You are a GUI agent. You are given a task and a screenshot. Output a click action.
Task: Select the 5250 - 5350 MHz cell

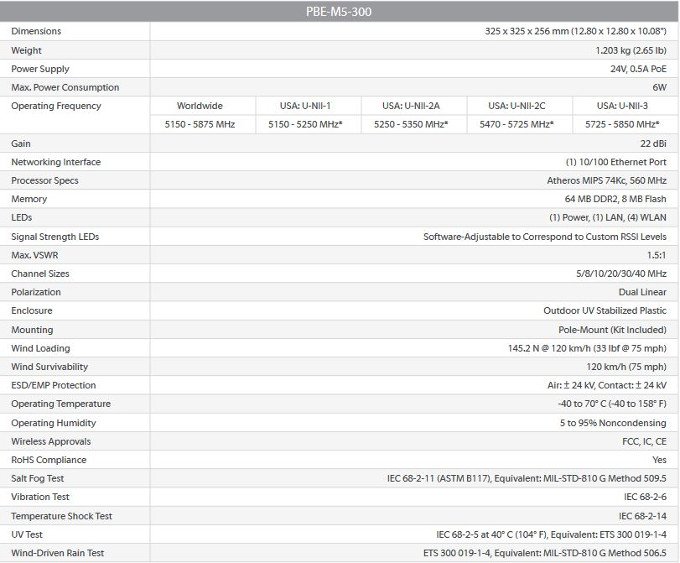point(411,124)
